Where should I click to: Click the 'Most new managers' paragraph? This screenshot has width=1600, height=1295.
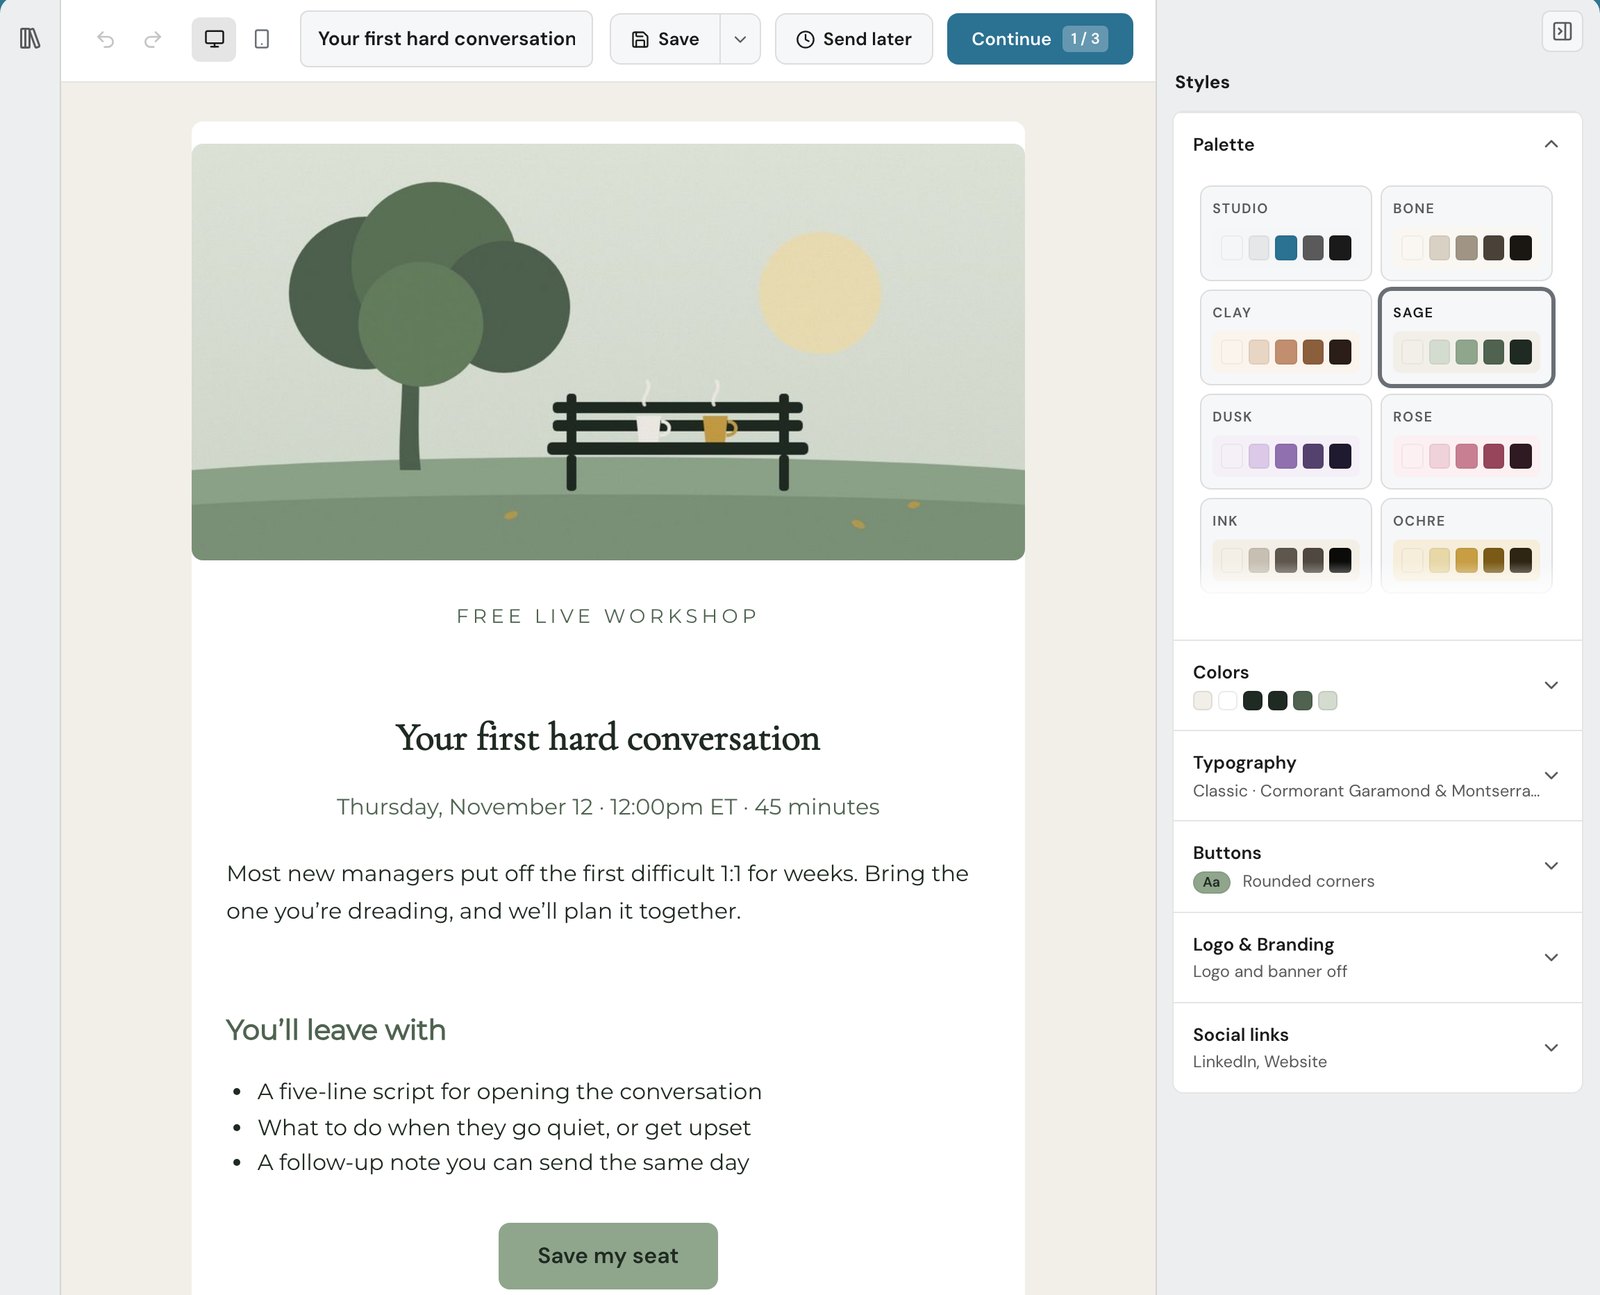tap(598, 892)
